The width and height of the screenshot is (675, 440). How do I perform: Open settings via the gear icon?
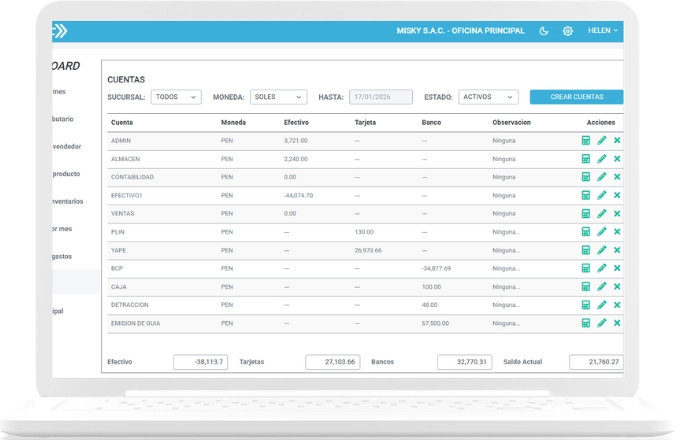coord(568,31)
